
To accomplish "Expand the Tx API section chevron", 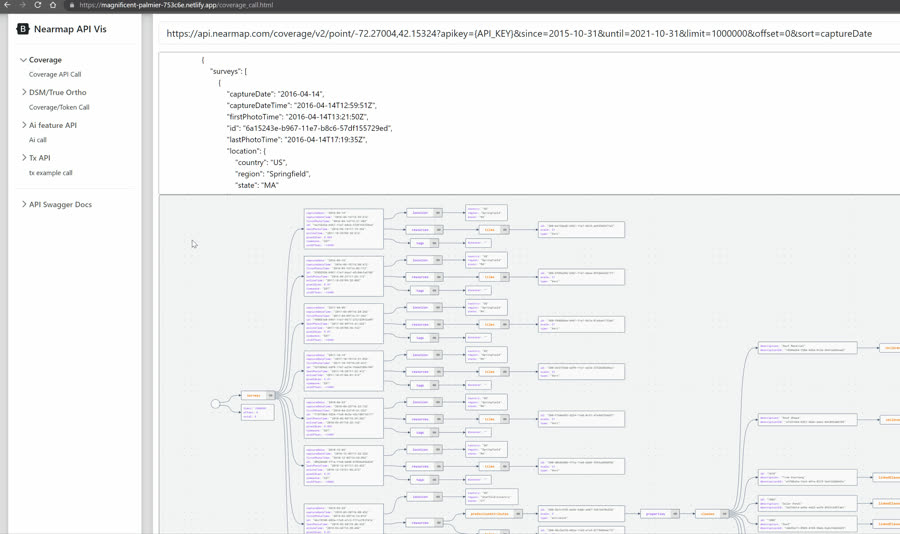I will (24, 157).
